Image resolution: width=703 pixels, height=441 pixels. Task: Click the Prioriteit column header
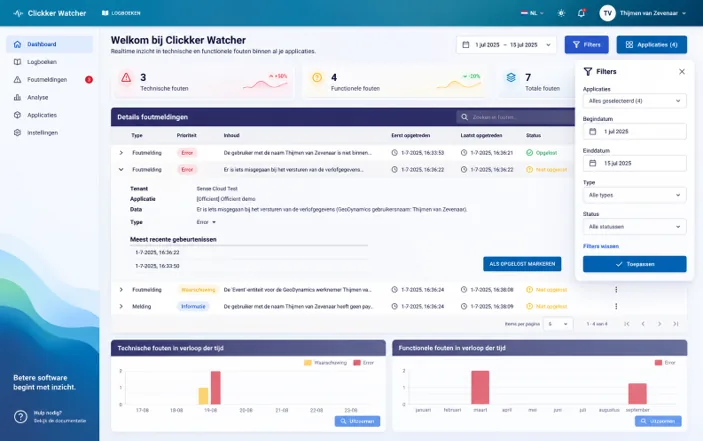coord(187,135)
